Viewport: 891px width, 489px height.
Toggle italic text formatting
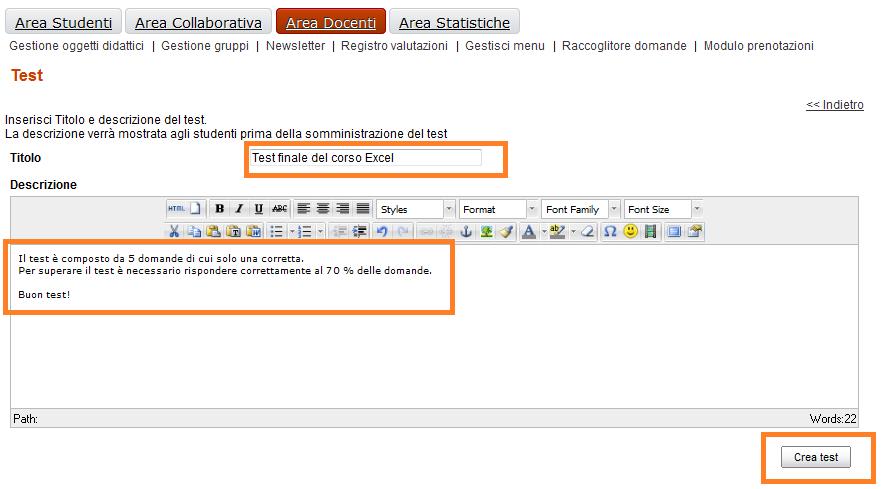pyautogui.click(x=239, y=209)
